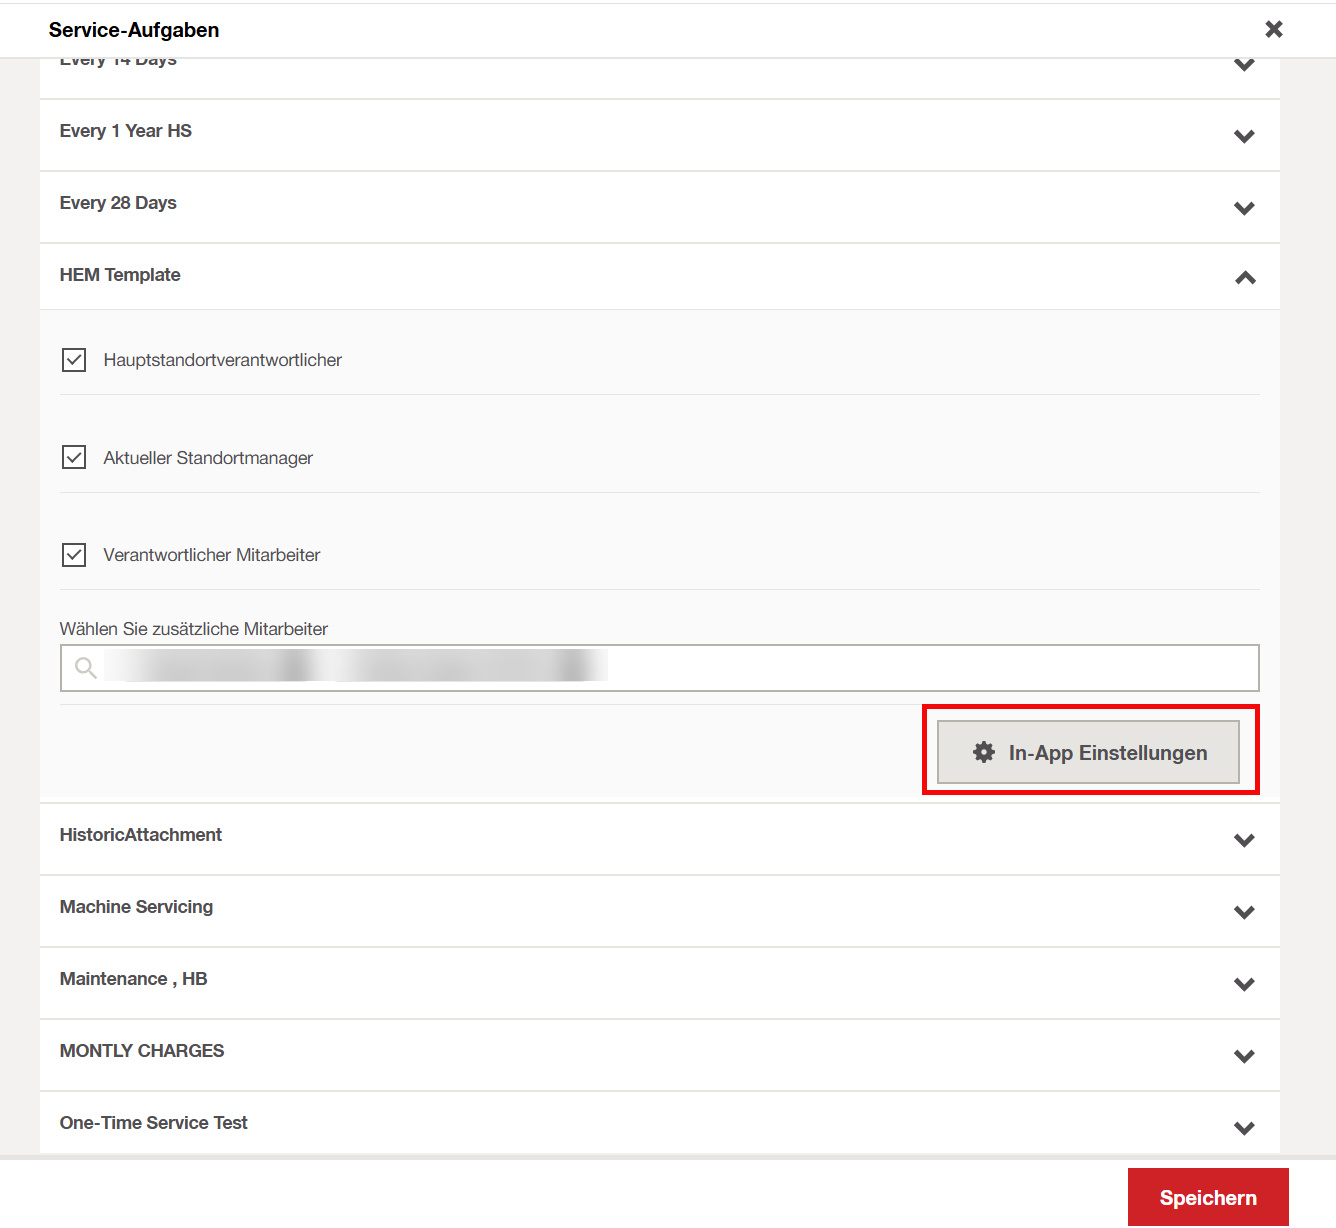
Task: Click the search magnifier icon in employee field
Action: click(x=86, y=668)
